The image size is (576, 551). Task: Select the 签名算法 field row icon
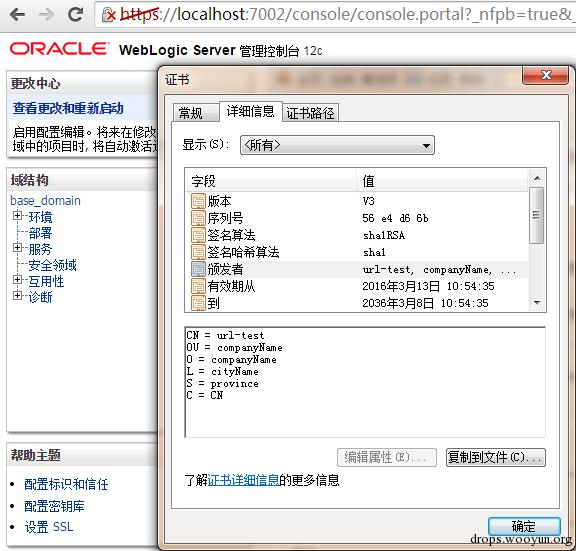(x=198, y=235)
